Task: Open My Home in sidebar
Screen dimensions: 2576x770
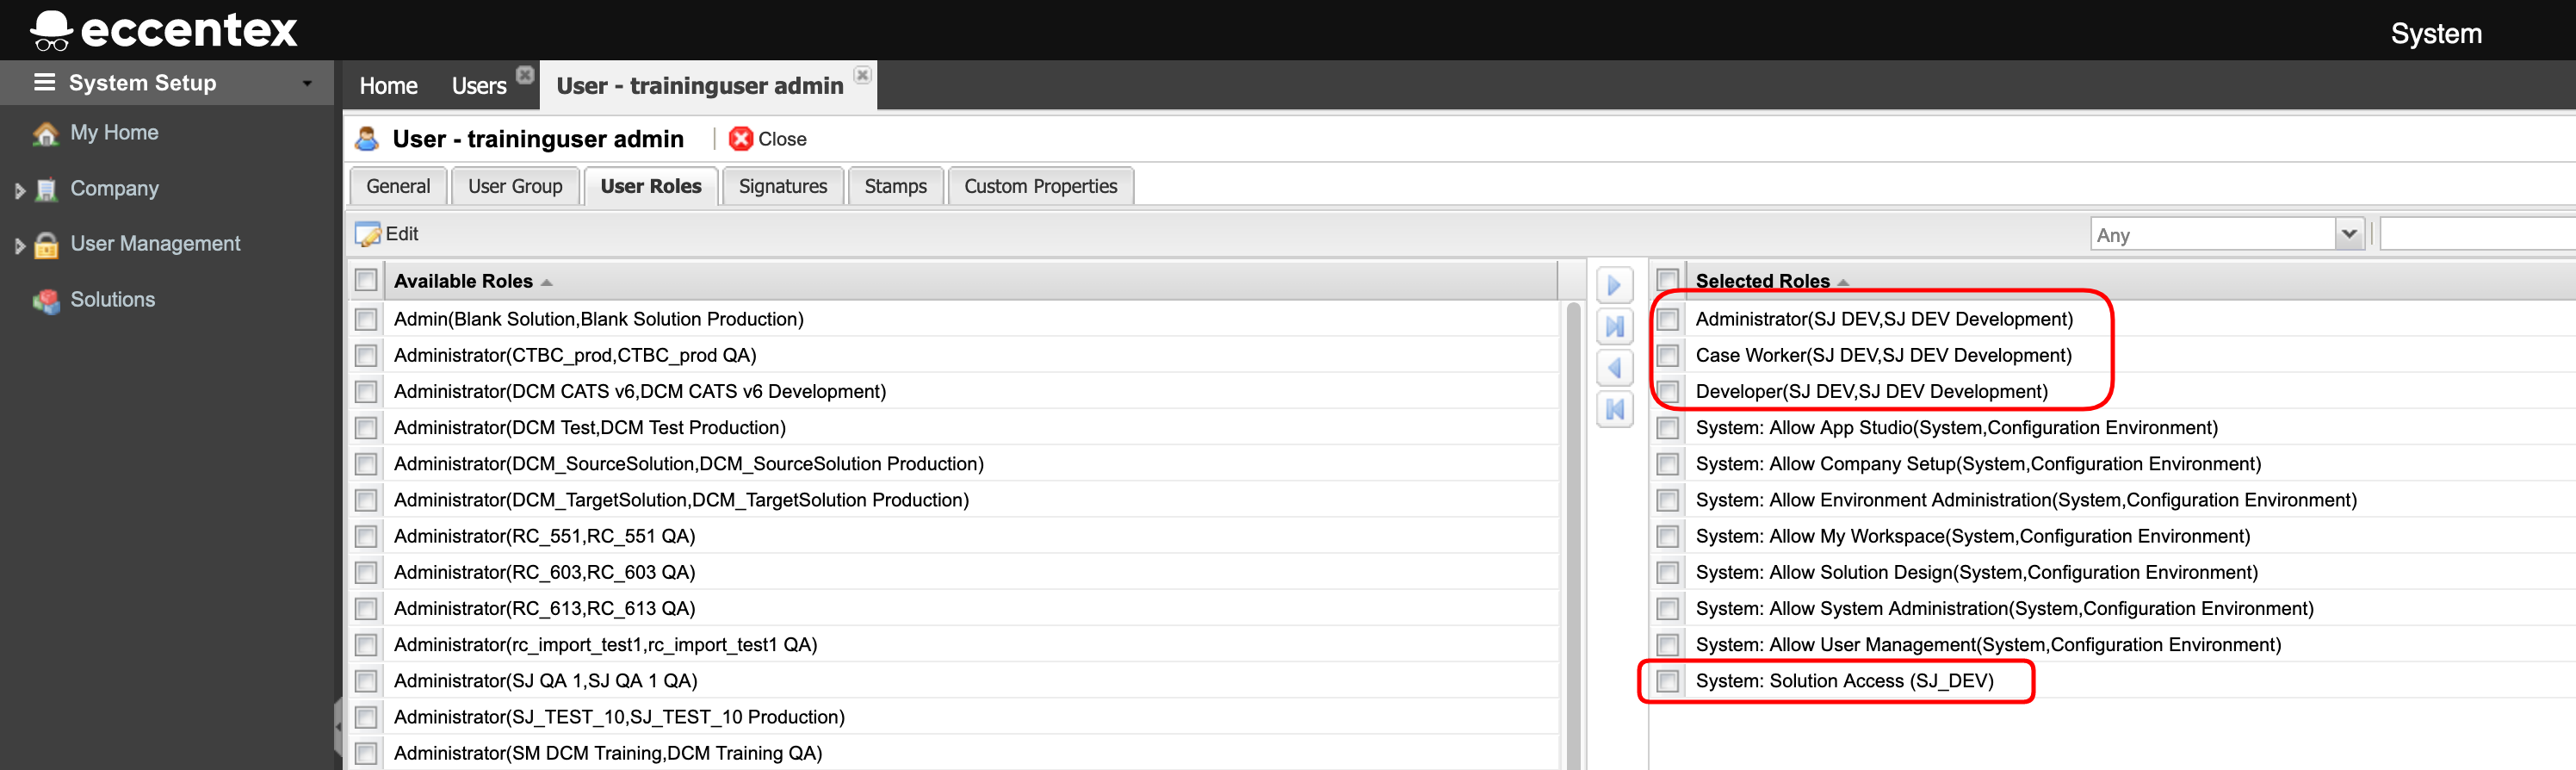Action: [114, 133]
